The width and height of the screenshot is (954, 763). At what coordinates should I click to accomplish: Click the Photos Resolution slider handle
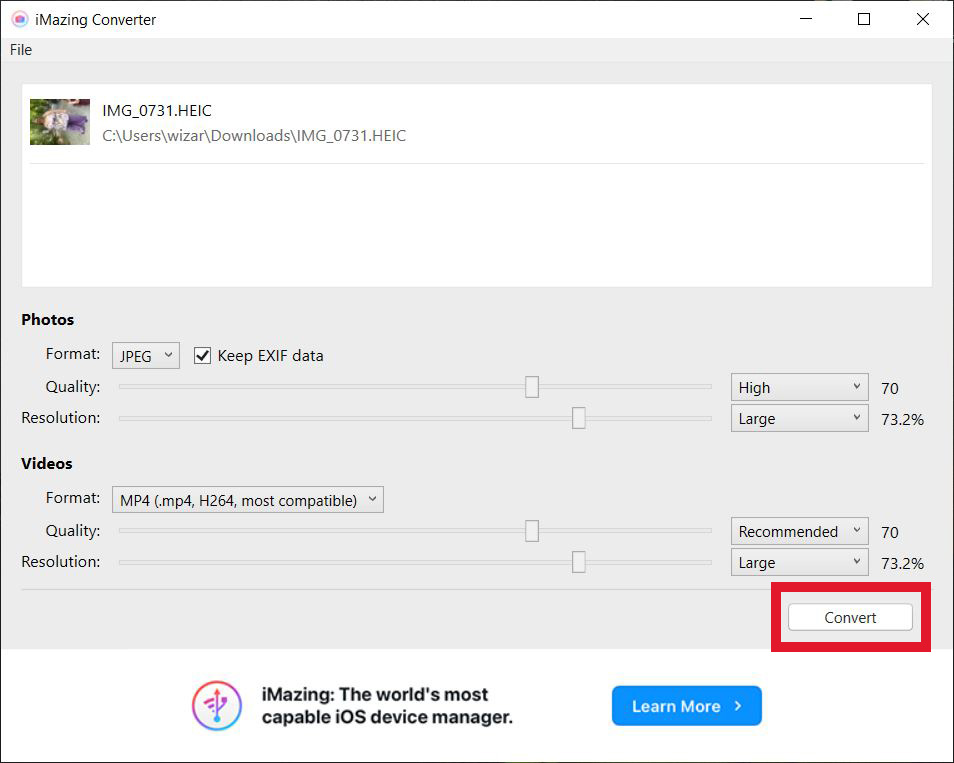tap(578, 419)
